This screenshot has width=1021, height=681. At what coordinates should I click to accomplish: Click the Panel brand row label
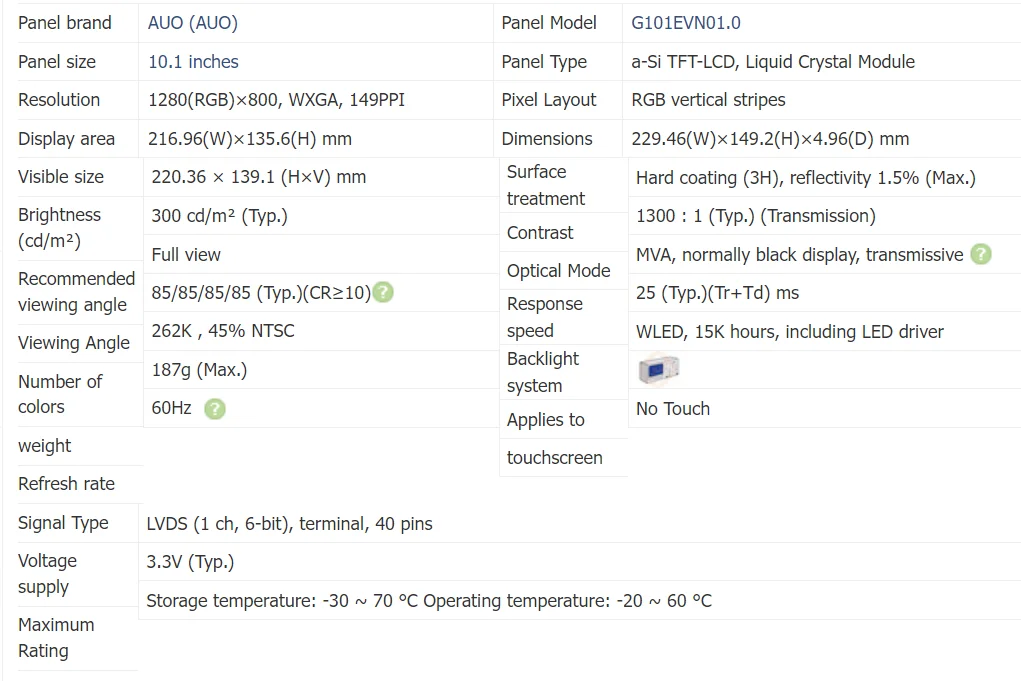pyautogui.click(x=65, y=23)
